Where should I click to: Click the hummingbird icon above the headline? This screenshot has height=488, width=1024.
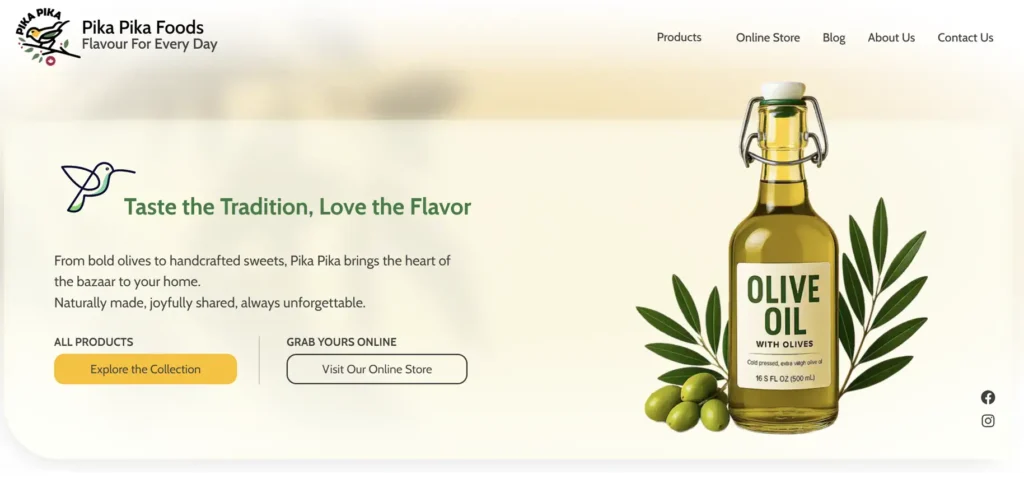click(x=98, y=187)
